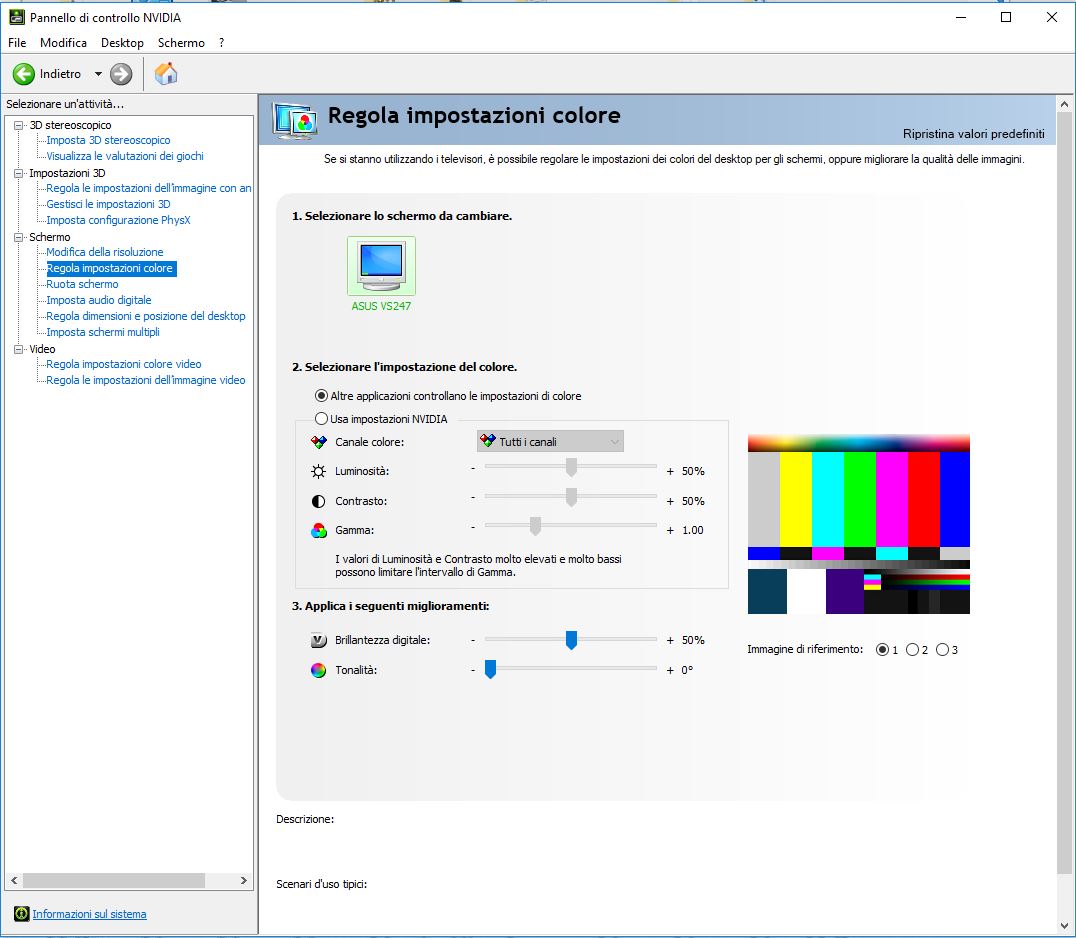
Task: Open 'Gestisci le impostazioni 3D'
Action: 108,204
